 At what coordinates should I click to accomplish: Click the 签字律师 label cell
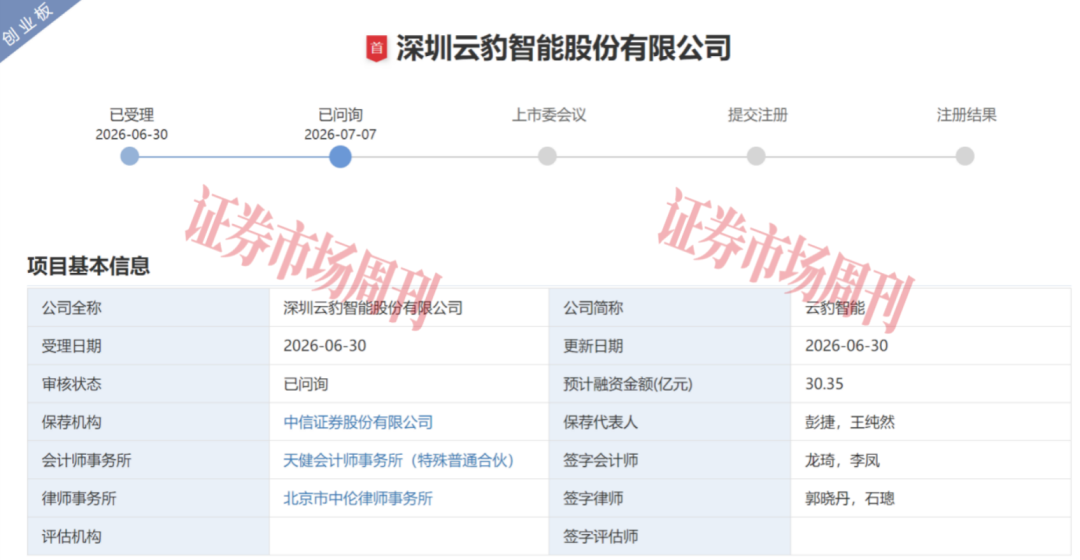[x=669, y=499]
